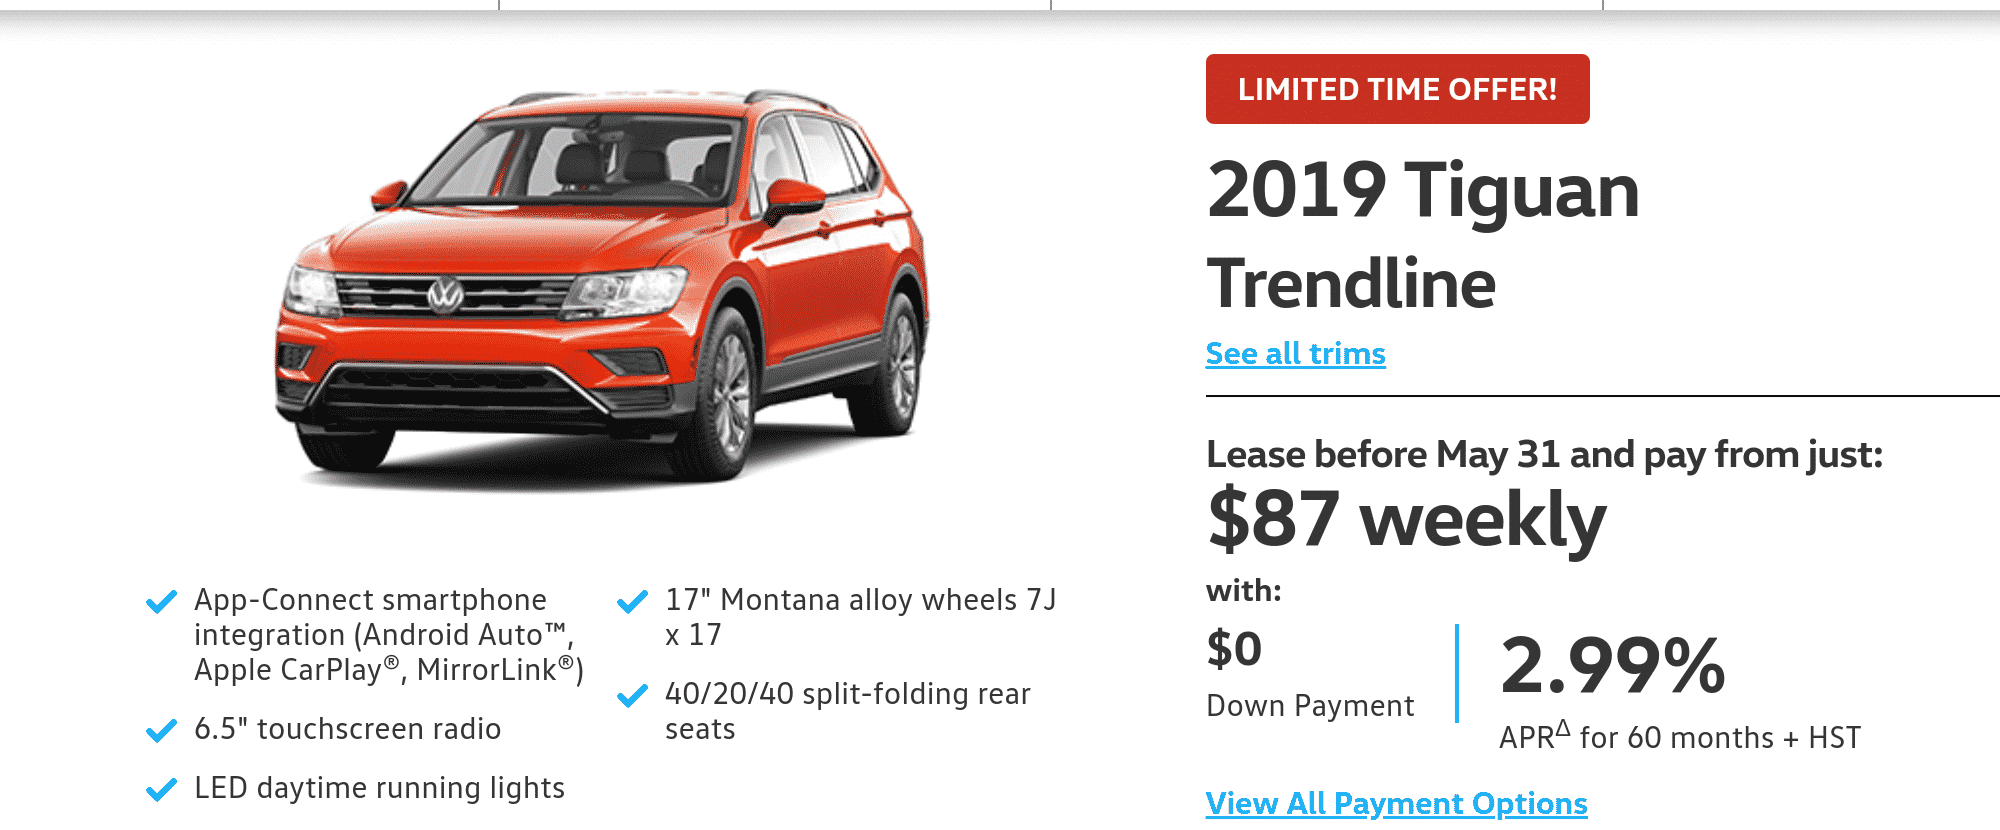The height and width of the screenshot is (830, 2000).
Task: Click the $87 weekly price text
Action: 1406,520
